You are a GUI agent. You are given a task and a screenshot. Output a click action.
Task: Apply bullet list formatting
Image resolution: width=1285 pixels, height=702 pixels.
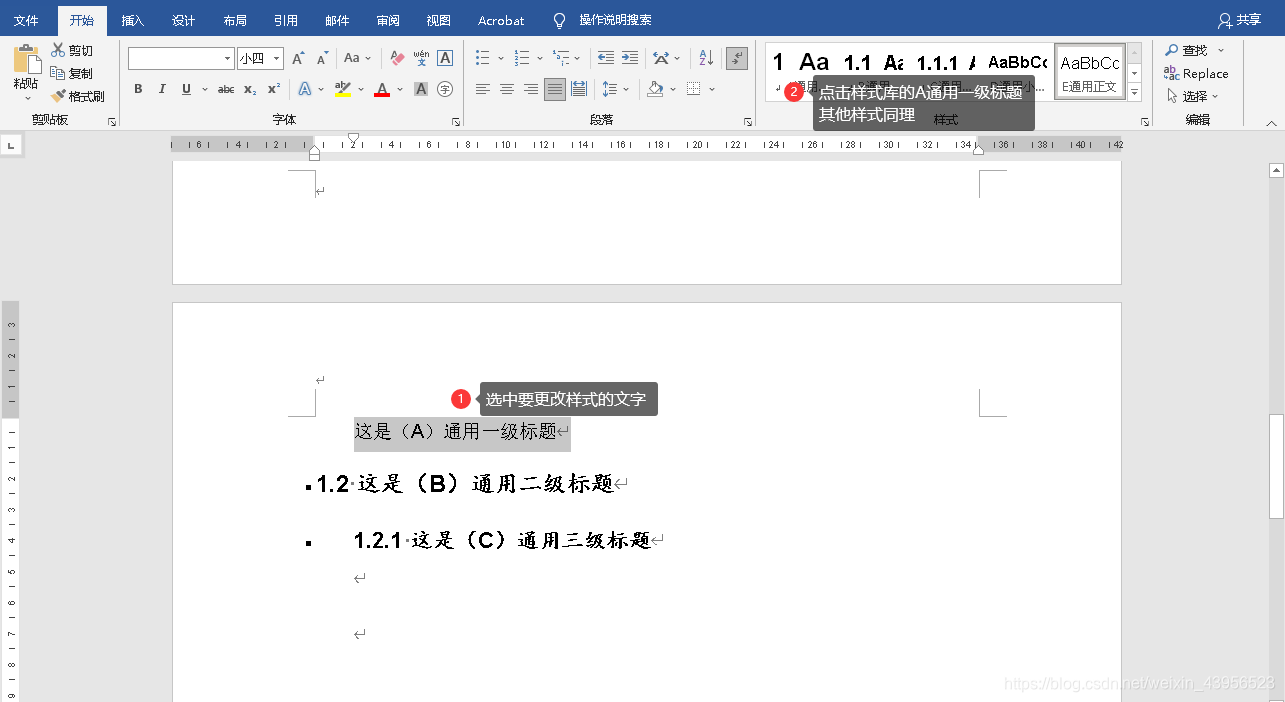point(483,58)
